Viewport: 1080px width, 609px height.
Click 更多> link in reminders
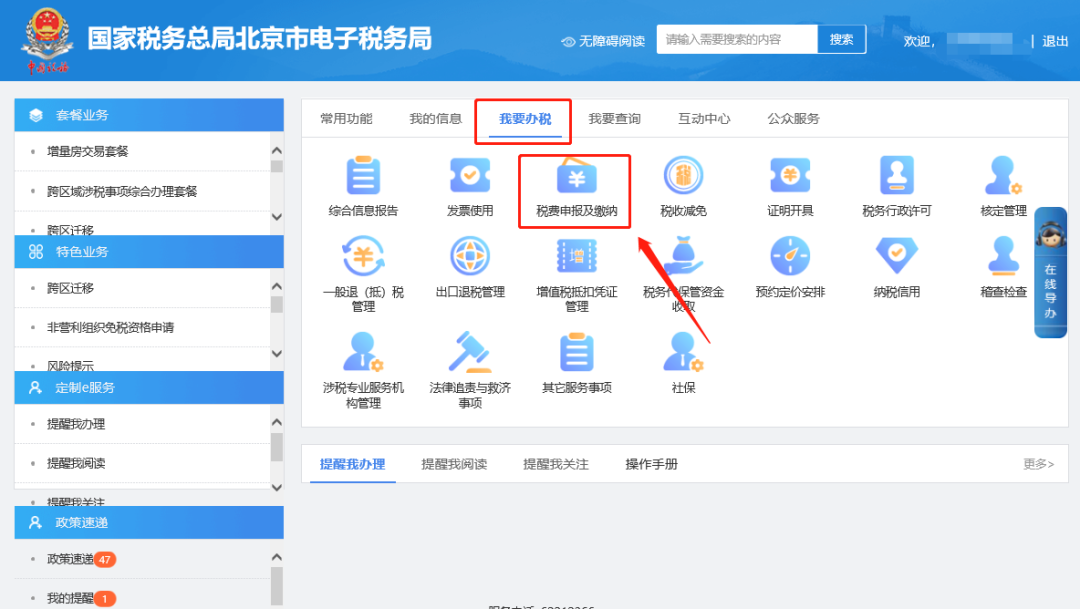(x=1038, y=464)
